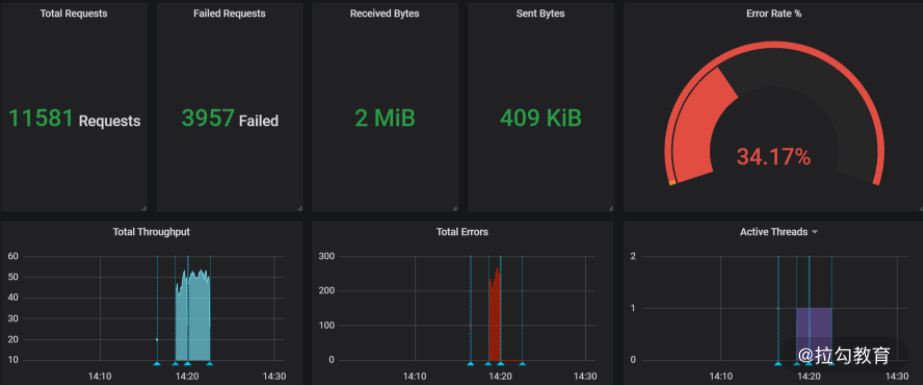The image size is (923, 385).
Task: Click the Error Rate % panel title
Action: coord(773,13)
